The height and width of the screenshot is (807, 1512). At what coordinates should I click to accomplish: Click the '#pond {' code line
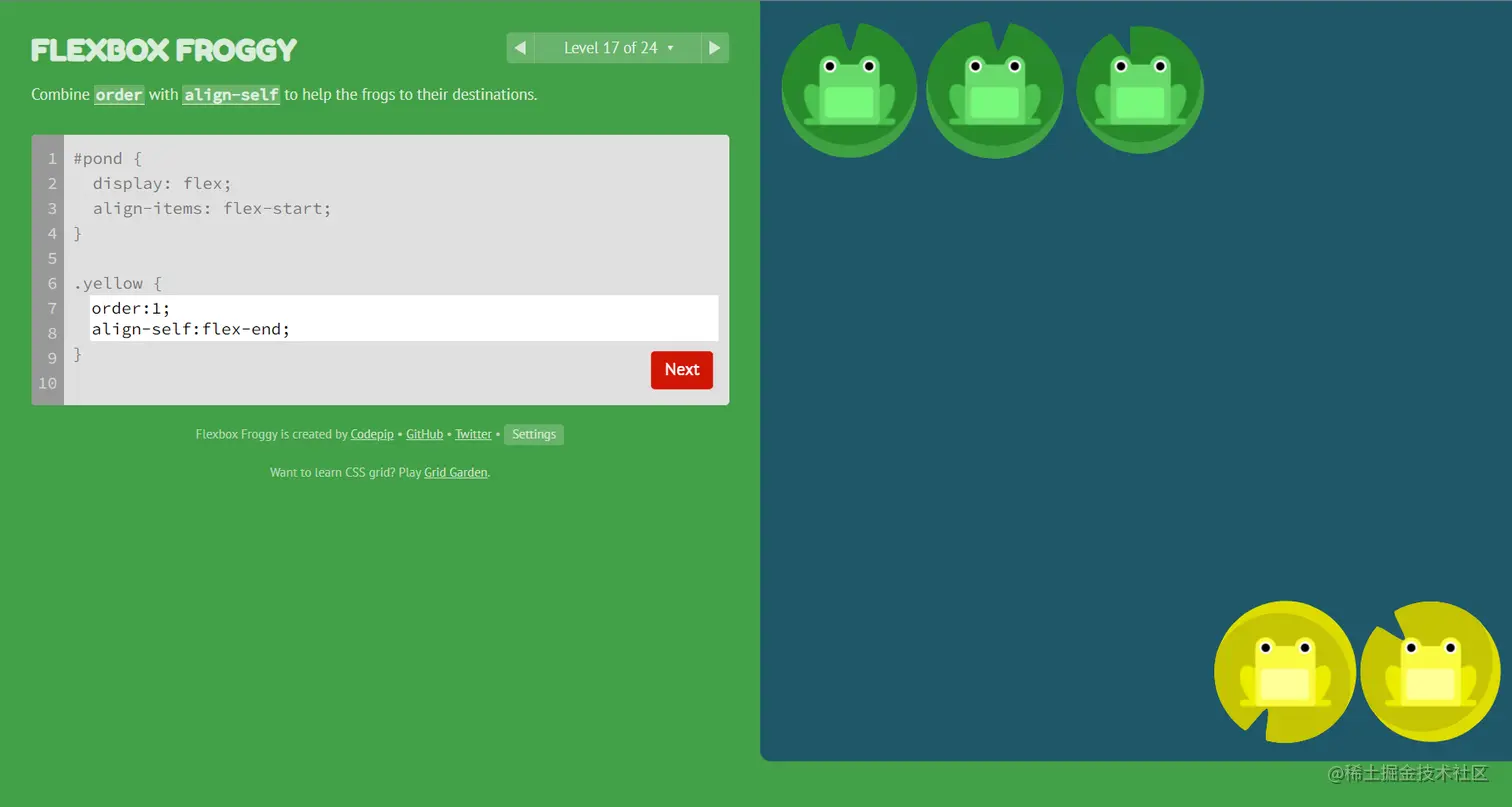click(x=108, y=159)
